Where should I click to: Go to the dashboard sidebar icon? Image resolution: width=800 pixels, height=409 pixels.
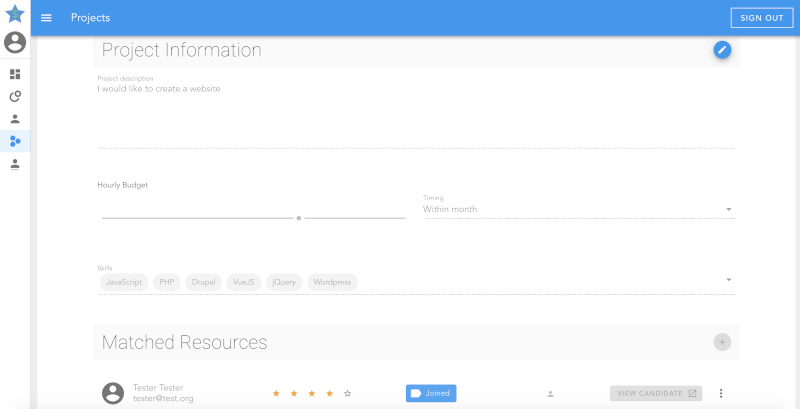pyautogui.click(x=15, y=74)
